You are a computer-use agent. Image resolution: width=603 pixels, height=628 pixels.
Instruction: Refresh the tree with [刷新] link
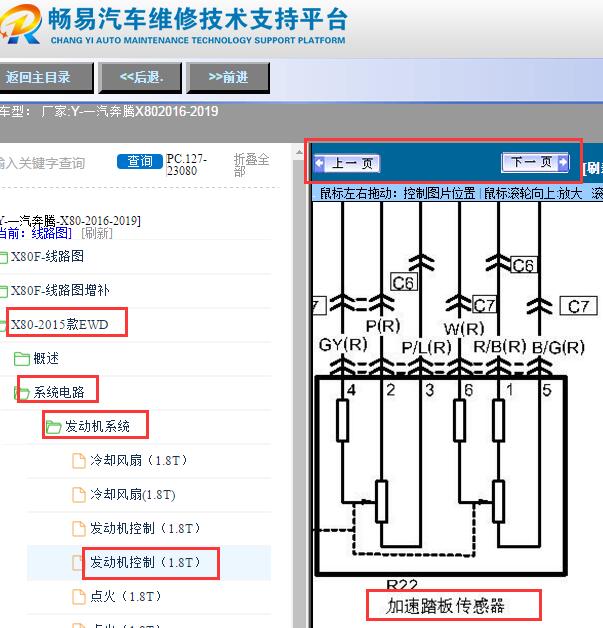(96, 233)
